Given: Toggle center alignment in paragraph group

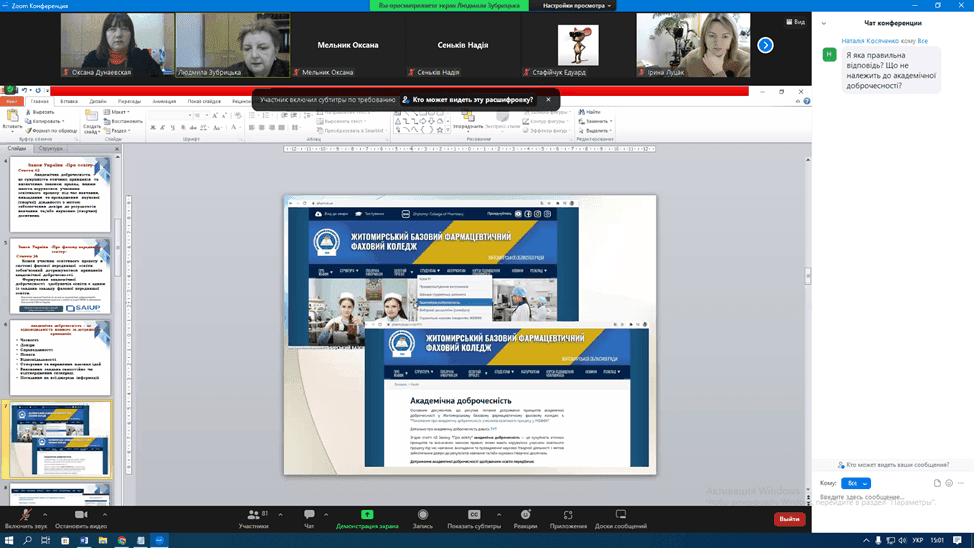Looking at the screenshot, I should (x=262, y=127).
